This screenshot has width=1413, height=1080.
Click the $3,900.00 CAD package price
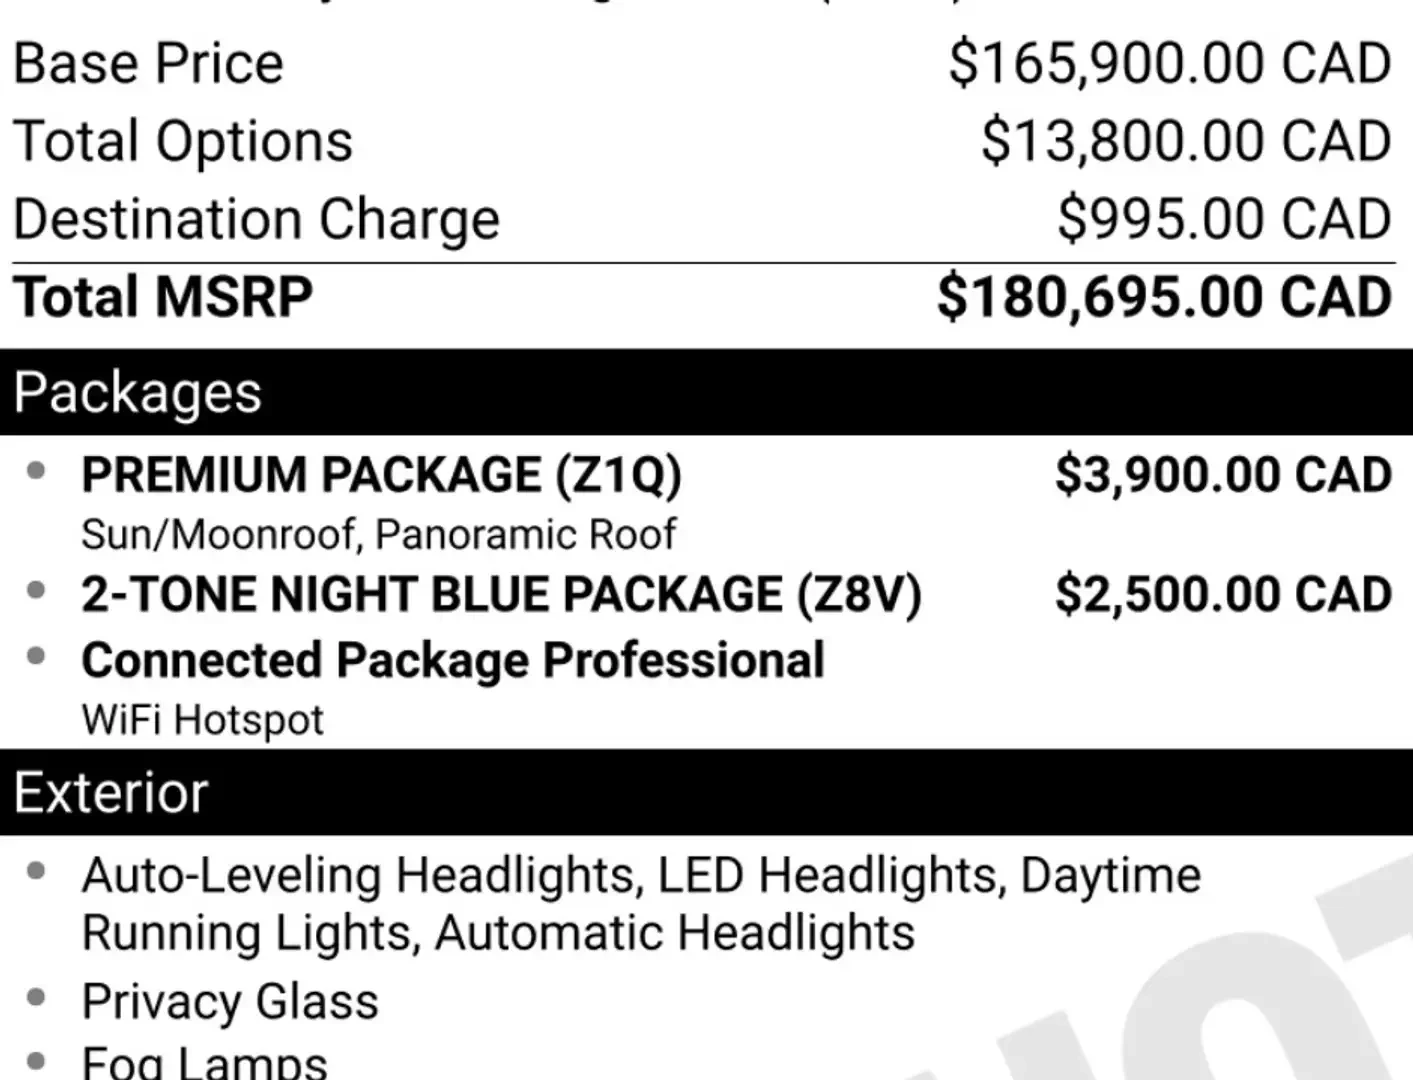pyautogui.click(x=1224, y=474)
